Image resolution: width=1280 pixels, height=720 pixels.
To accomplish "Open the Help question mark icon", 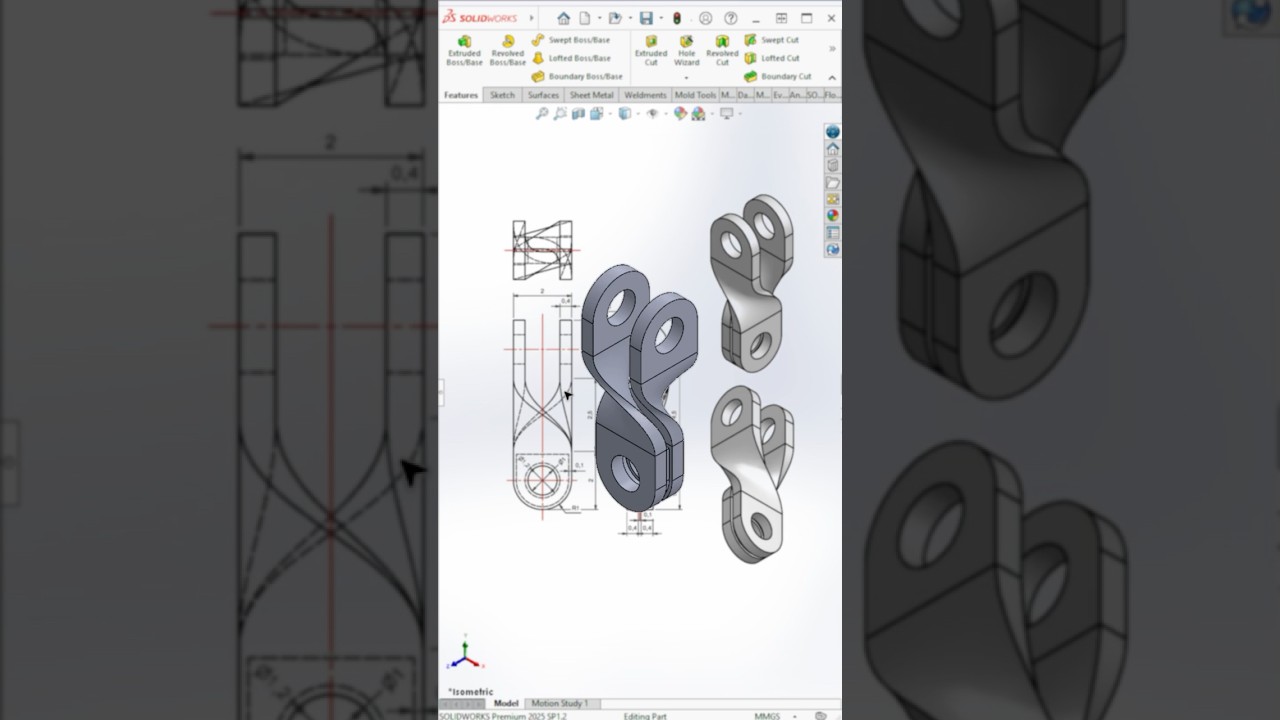I will click(731, 18).
